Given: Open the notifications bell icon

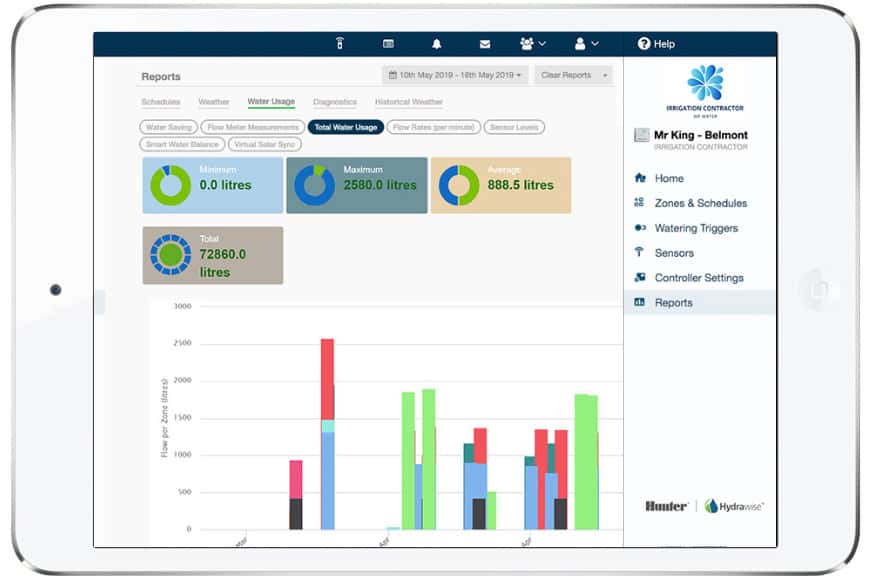Looking at the screenshot, I should point(436,44).
